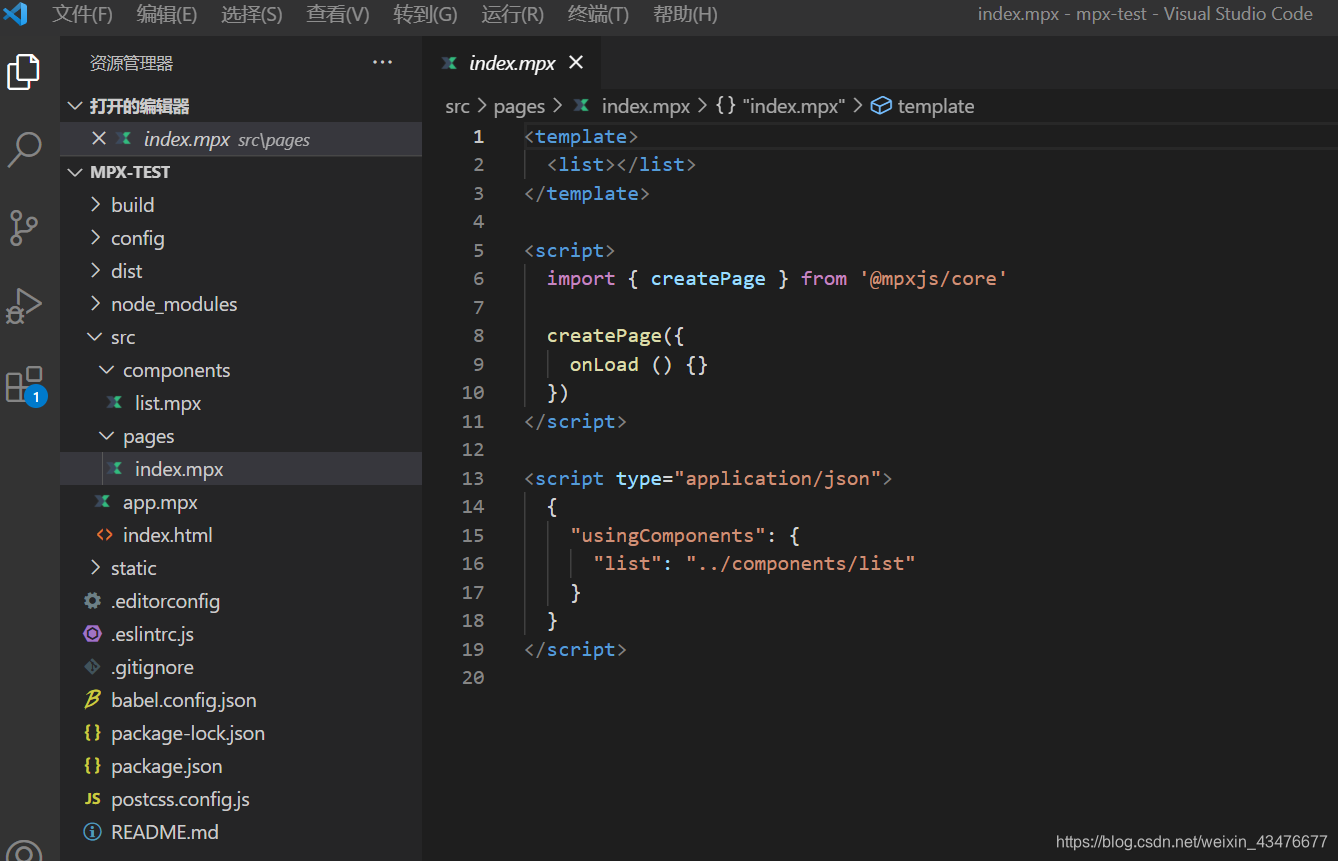Open the 帮助(H) menu

(685, 14)
